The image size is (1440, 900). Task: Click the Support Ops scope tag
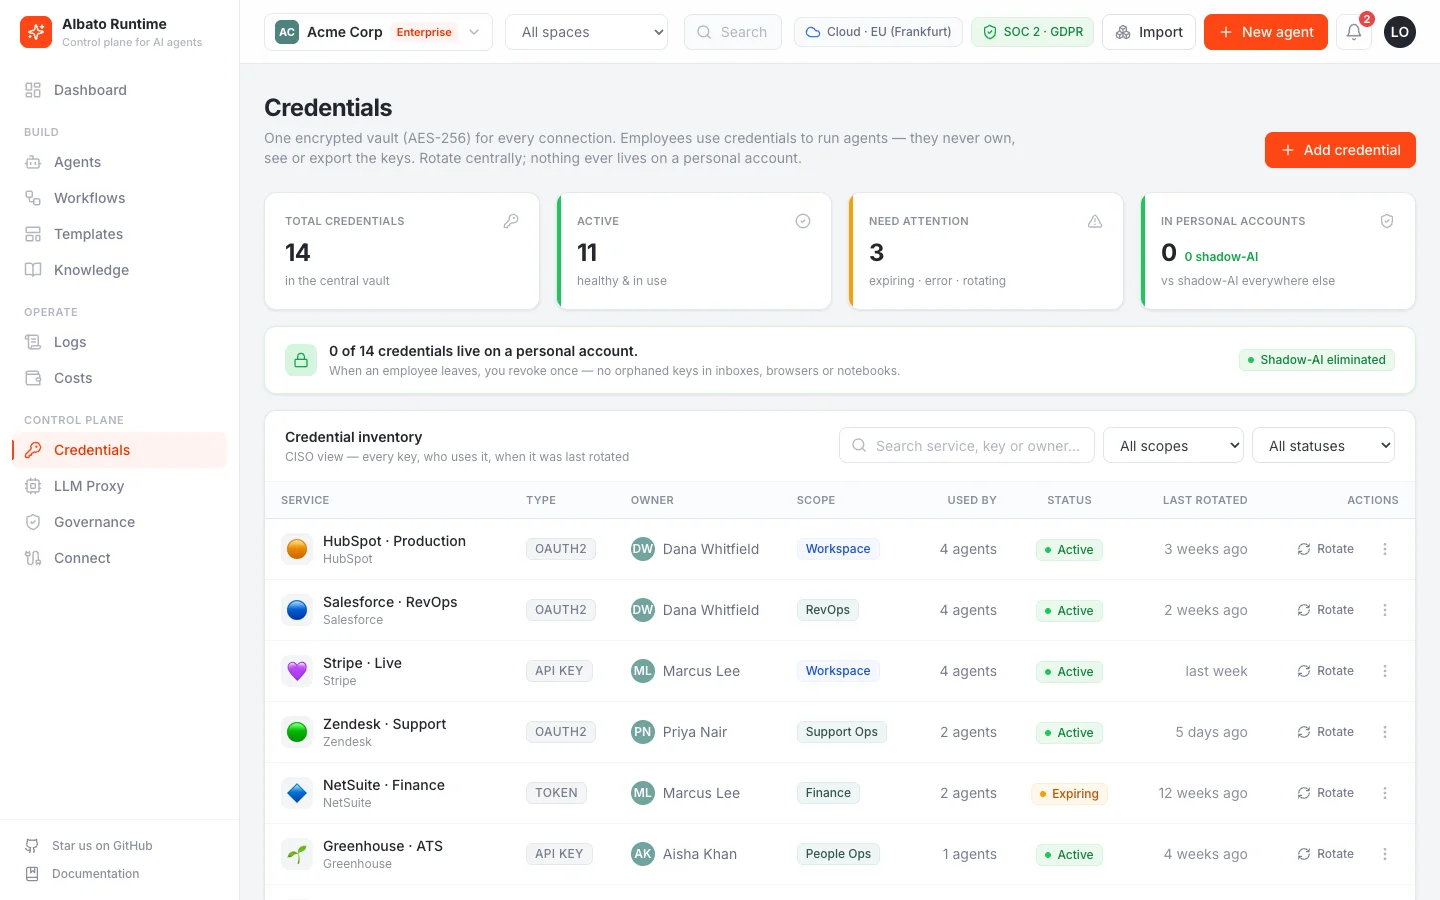point(842,732)
